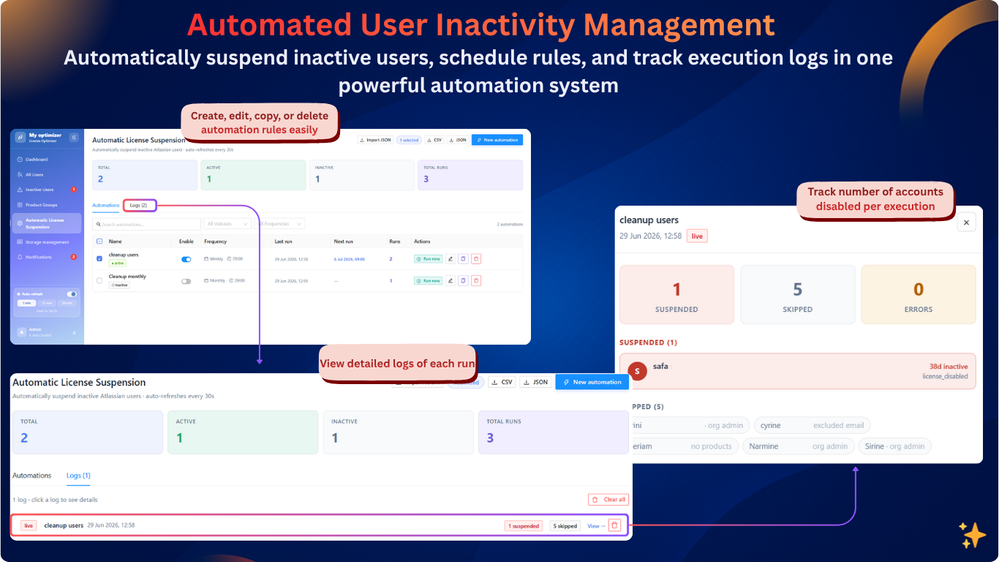Click the ACTIVE stat card in upper panel
999x562 pixels.
253,175
